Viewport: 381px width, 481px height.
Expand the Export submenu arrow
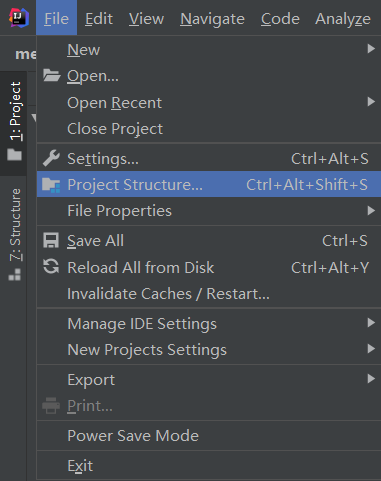[371, 379]
